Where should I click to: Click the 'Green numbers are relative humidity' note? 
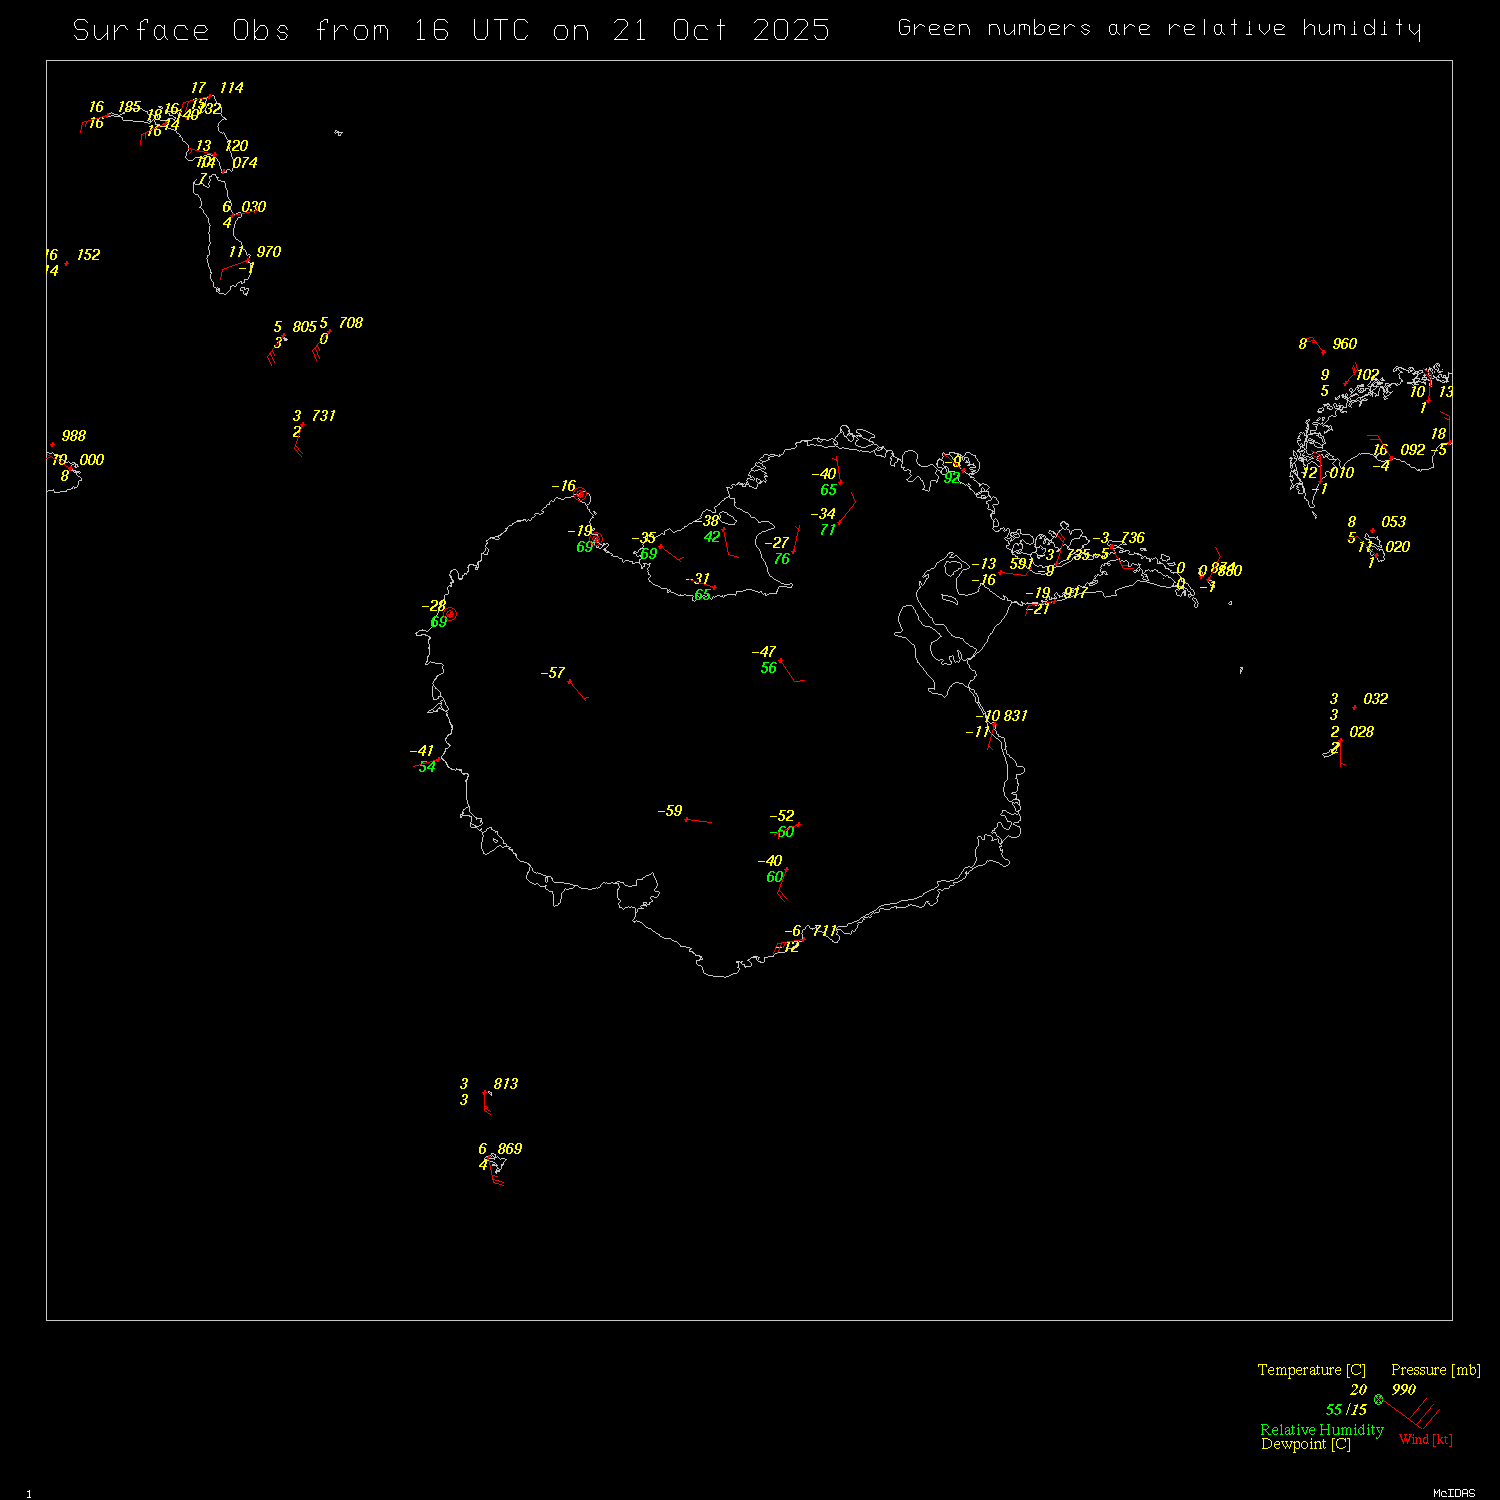1159,28
